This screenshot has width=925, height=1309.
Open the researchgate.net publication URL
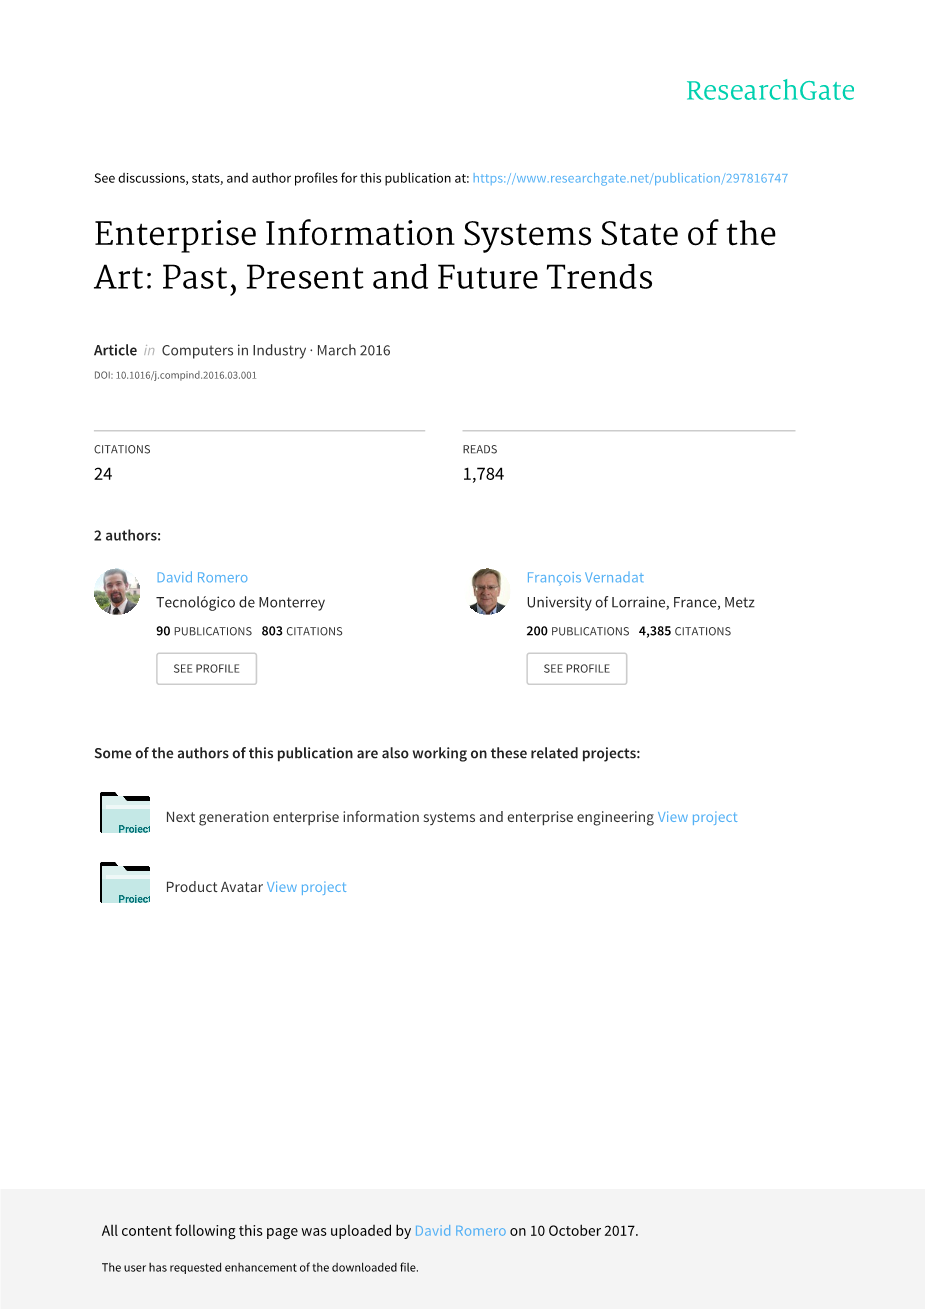(630, 178)
